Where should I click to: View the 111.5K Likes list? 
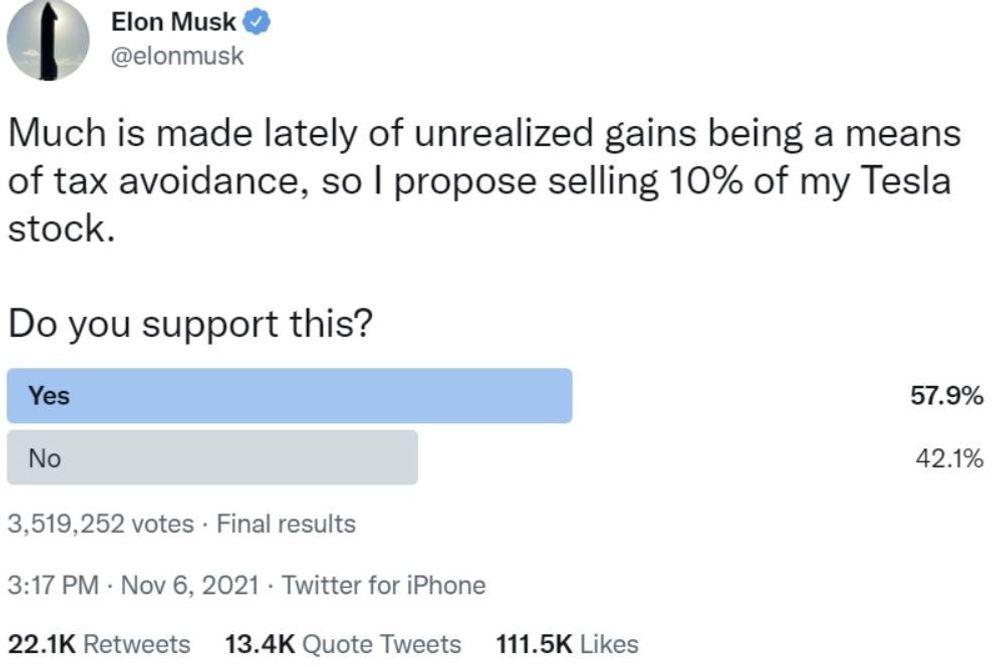click(x=566, y=644)
